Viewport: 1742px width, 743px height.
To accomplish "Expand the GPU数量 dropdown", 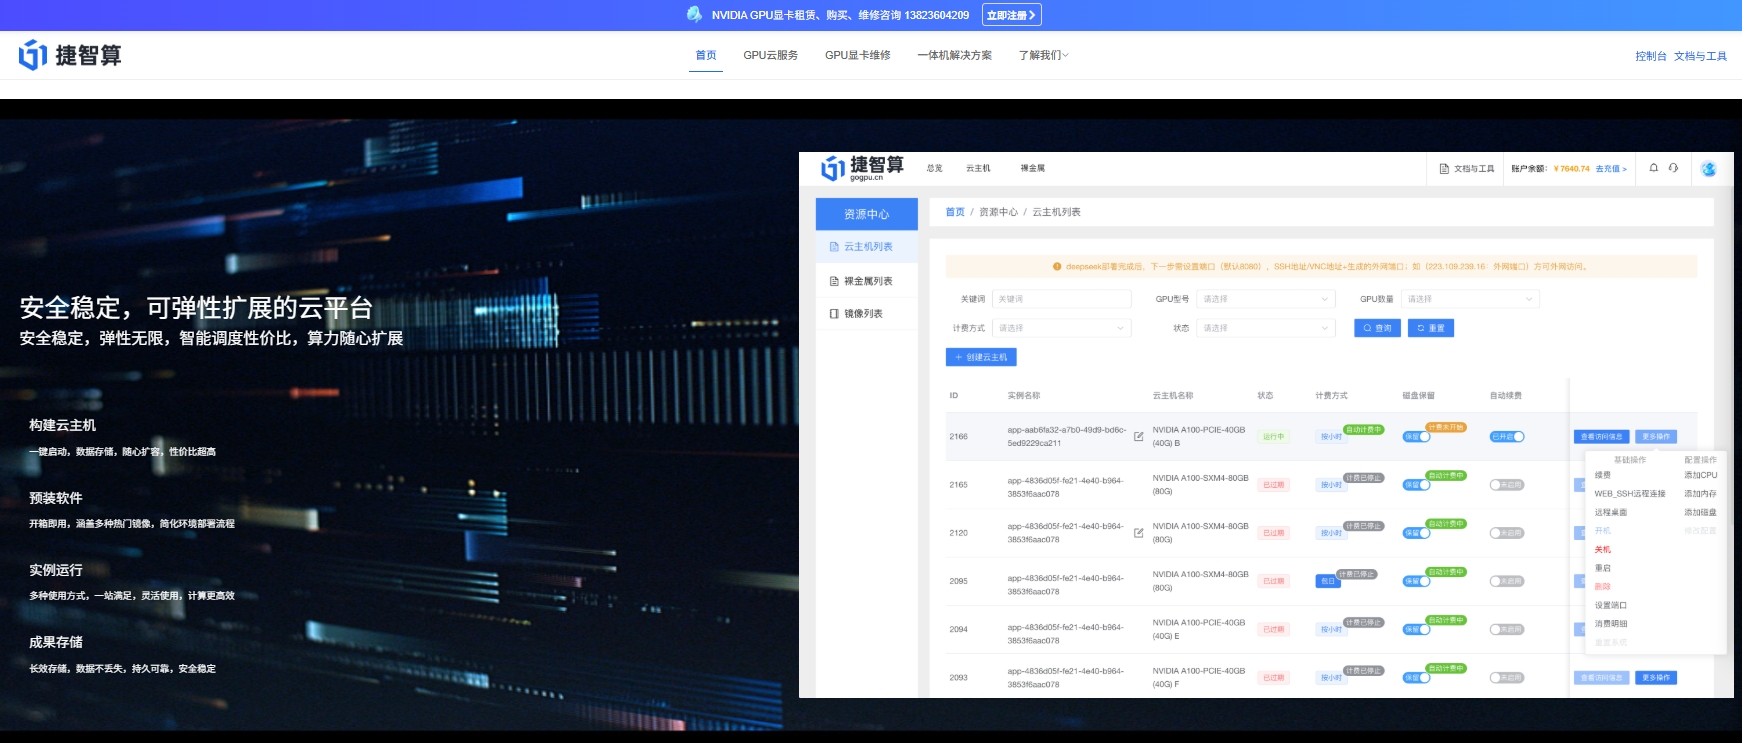I will click(x=1470, y=299).
